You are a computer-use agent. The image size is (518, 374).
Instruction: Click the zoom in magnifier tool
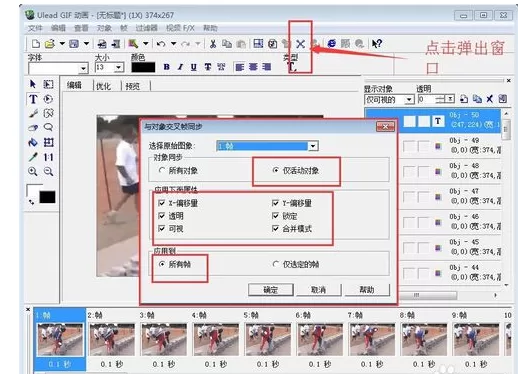[x=33, y=171]
